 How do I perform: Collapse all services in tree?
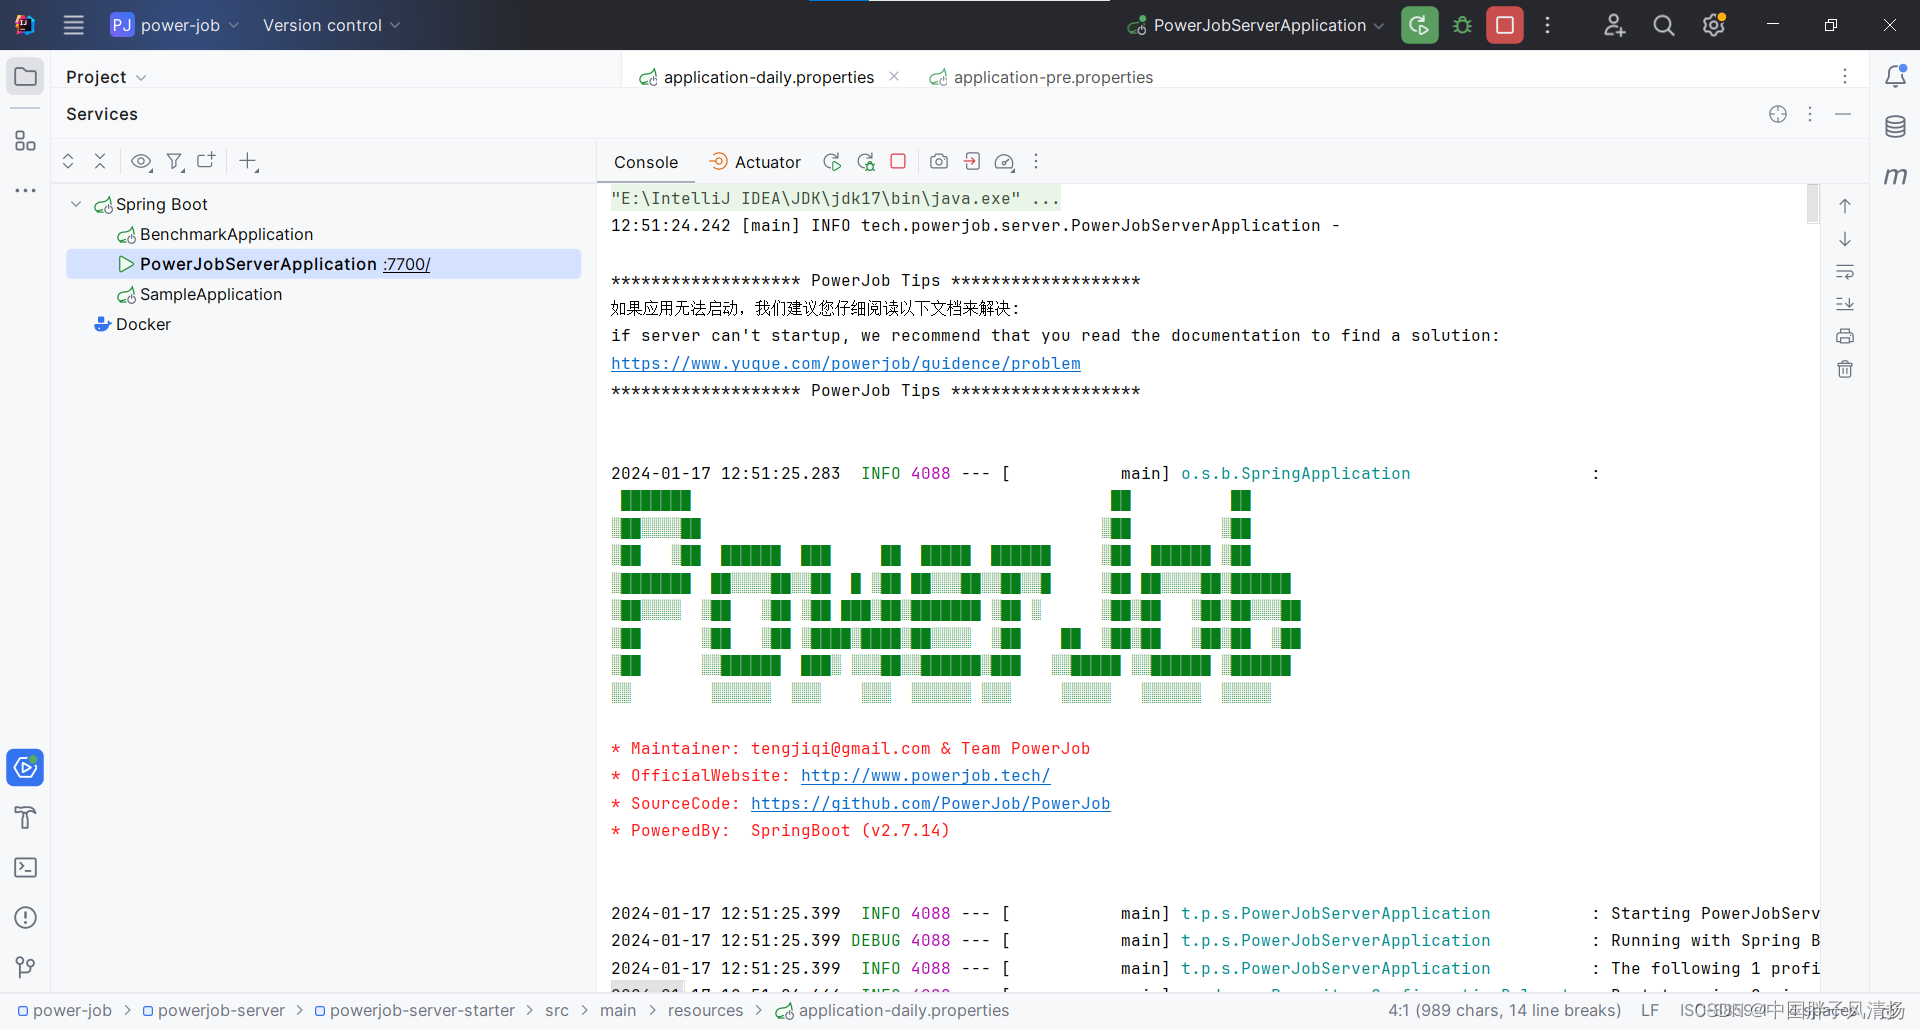point(100,161)
